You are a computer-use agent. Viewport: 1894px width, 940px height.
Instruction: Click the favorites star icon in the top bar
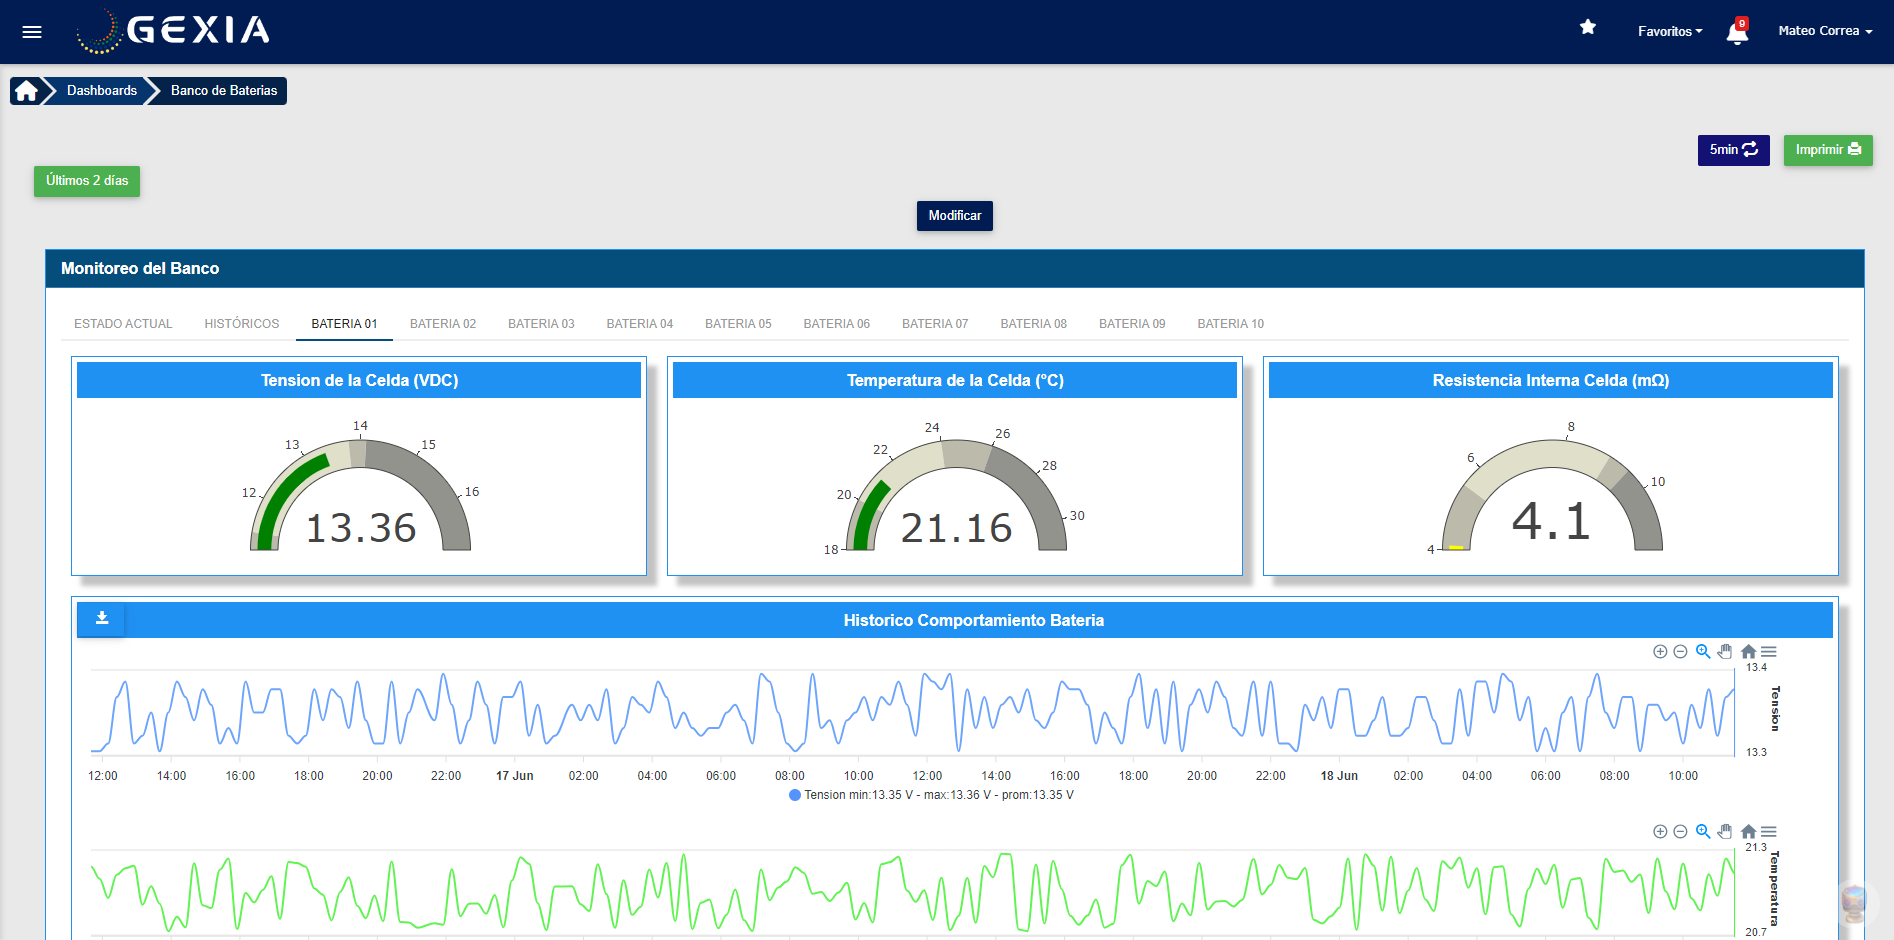tap(1588, 28)
